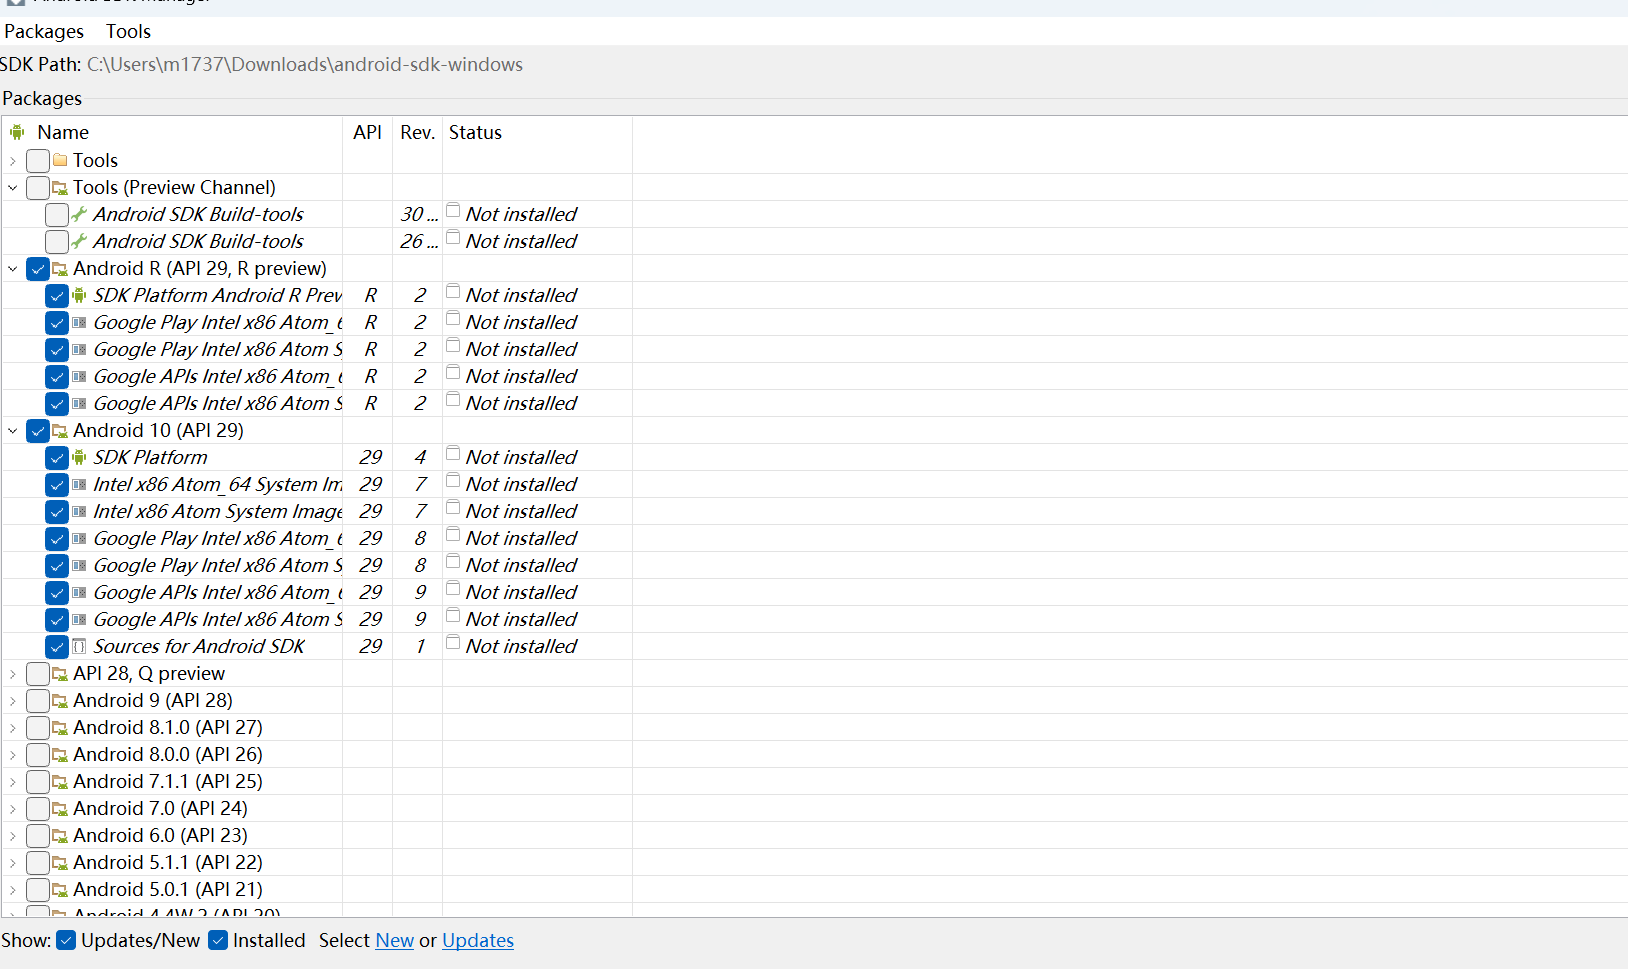Click the icon for Google APIs Atom System, revision 9

pos(79,619)
